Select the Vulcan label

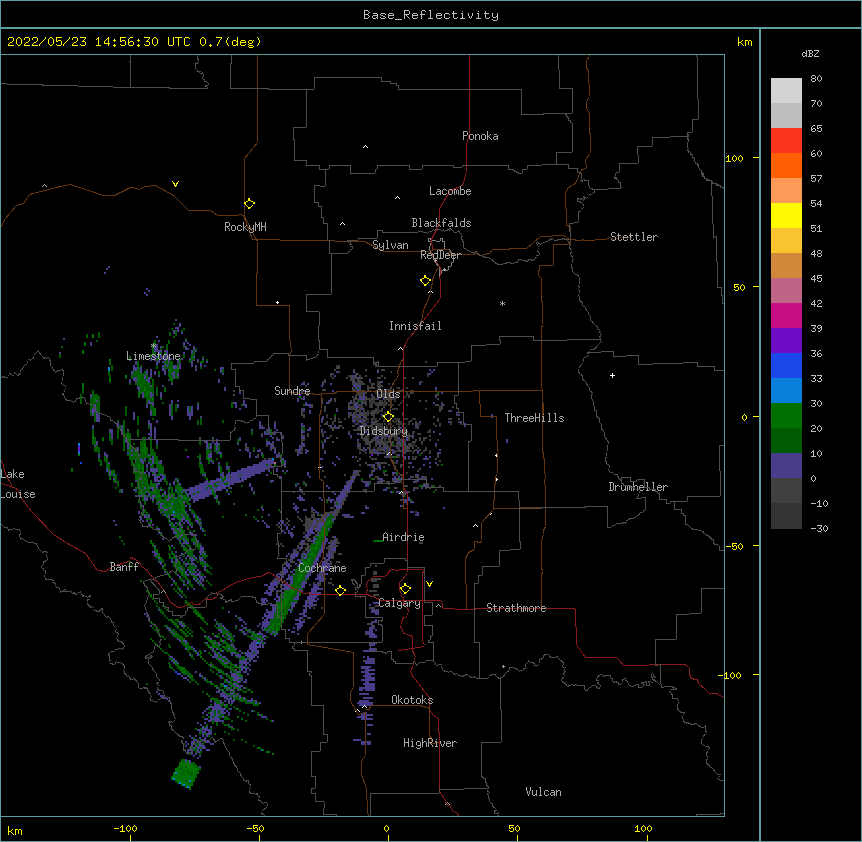543,792
